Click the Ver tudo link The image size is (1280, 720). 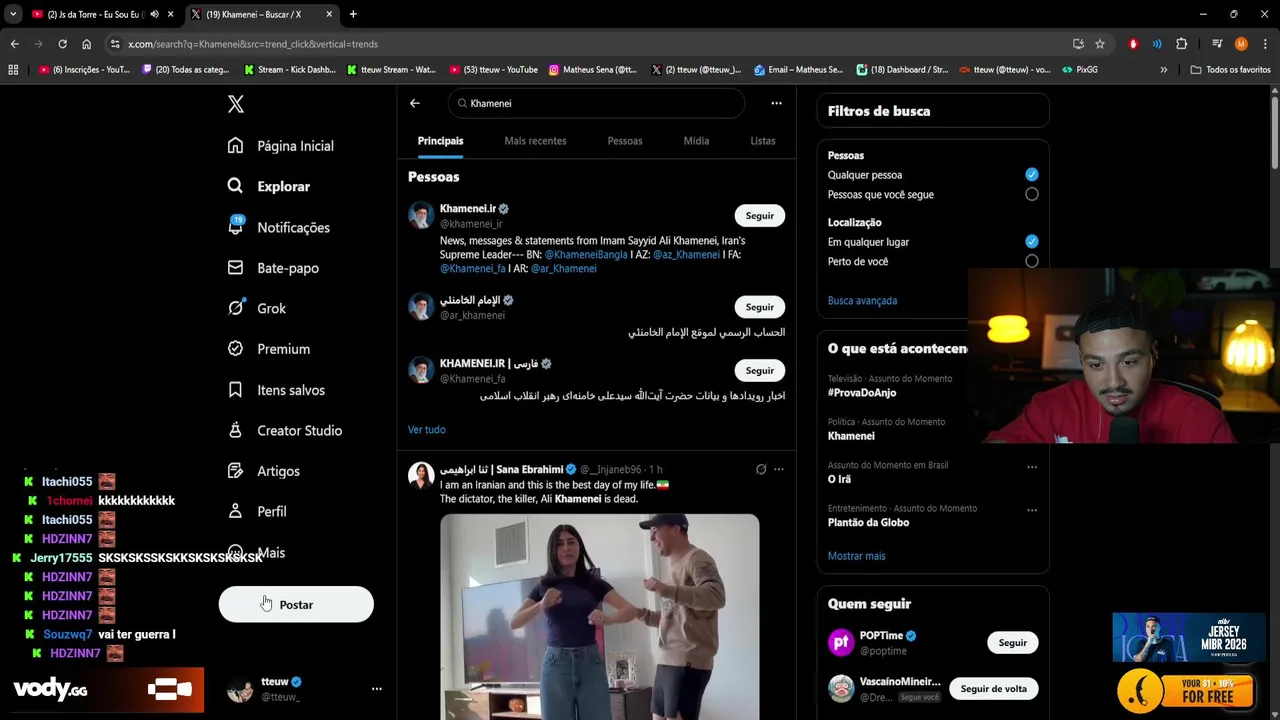pos(427,429)
